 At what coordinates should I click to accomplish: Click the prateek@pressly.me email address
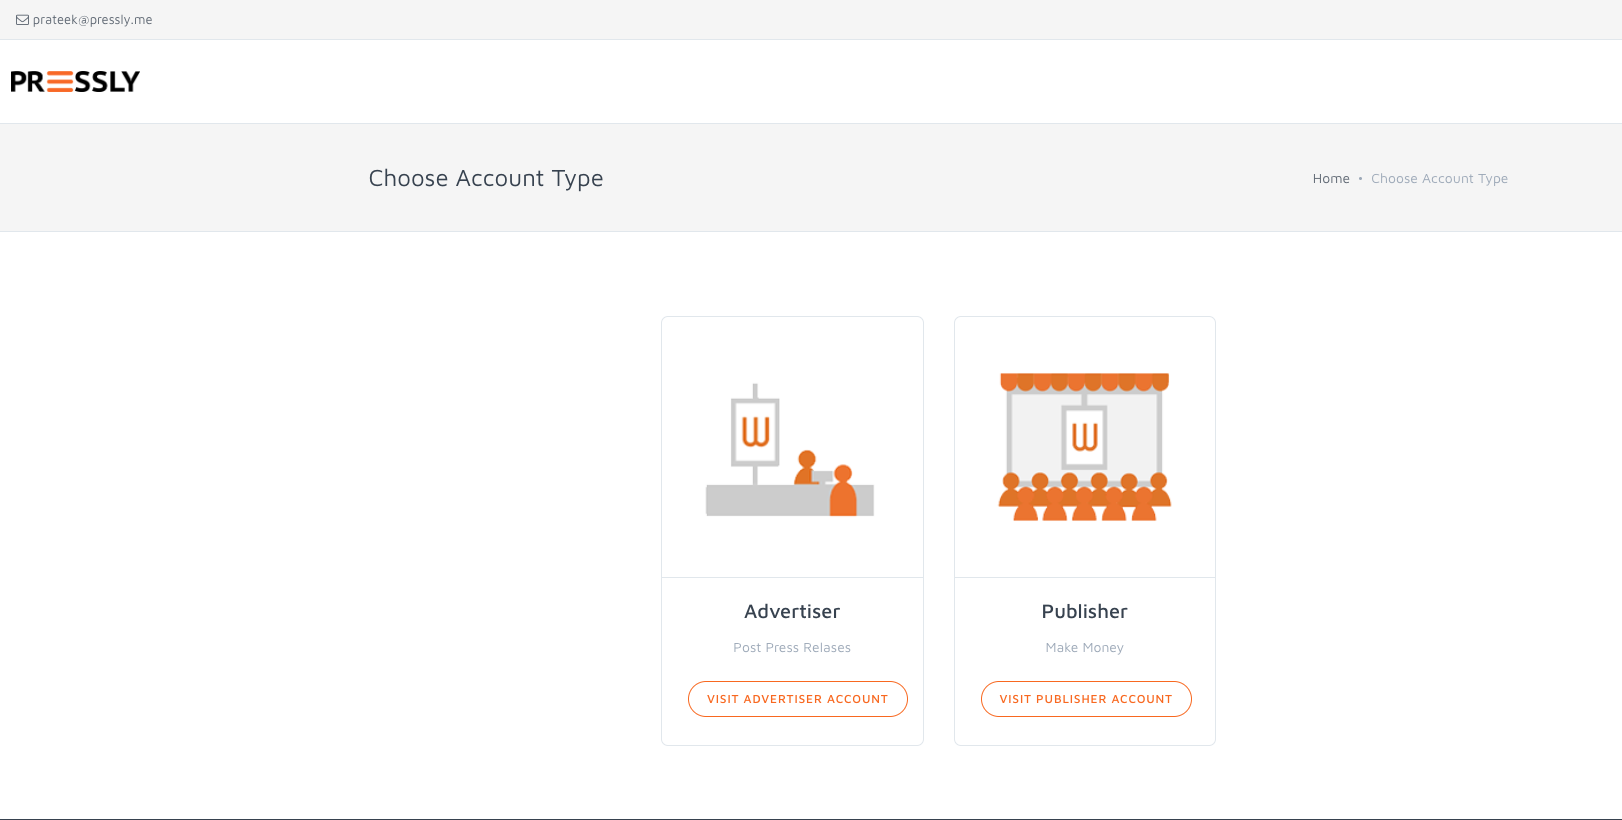click(x=92, y=20)
